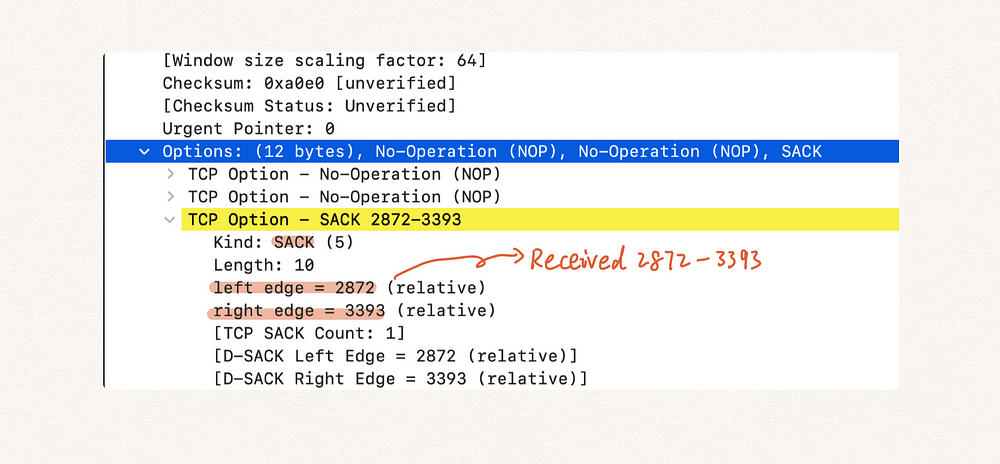Select the Window size scaling factor line
Screen dimensions: 1000x464
click(x=324, y=61)
